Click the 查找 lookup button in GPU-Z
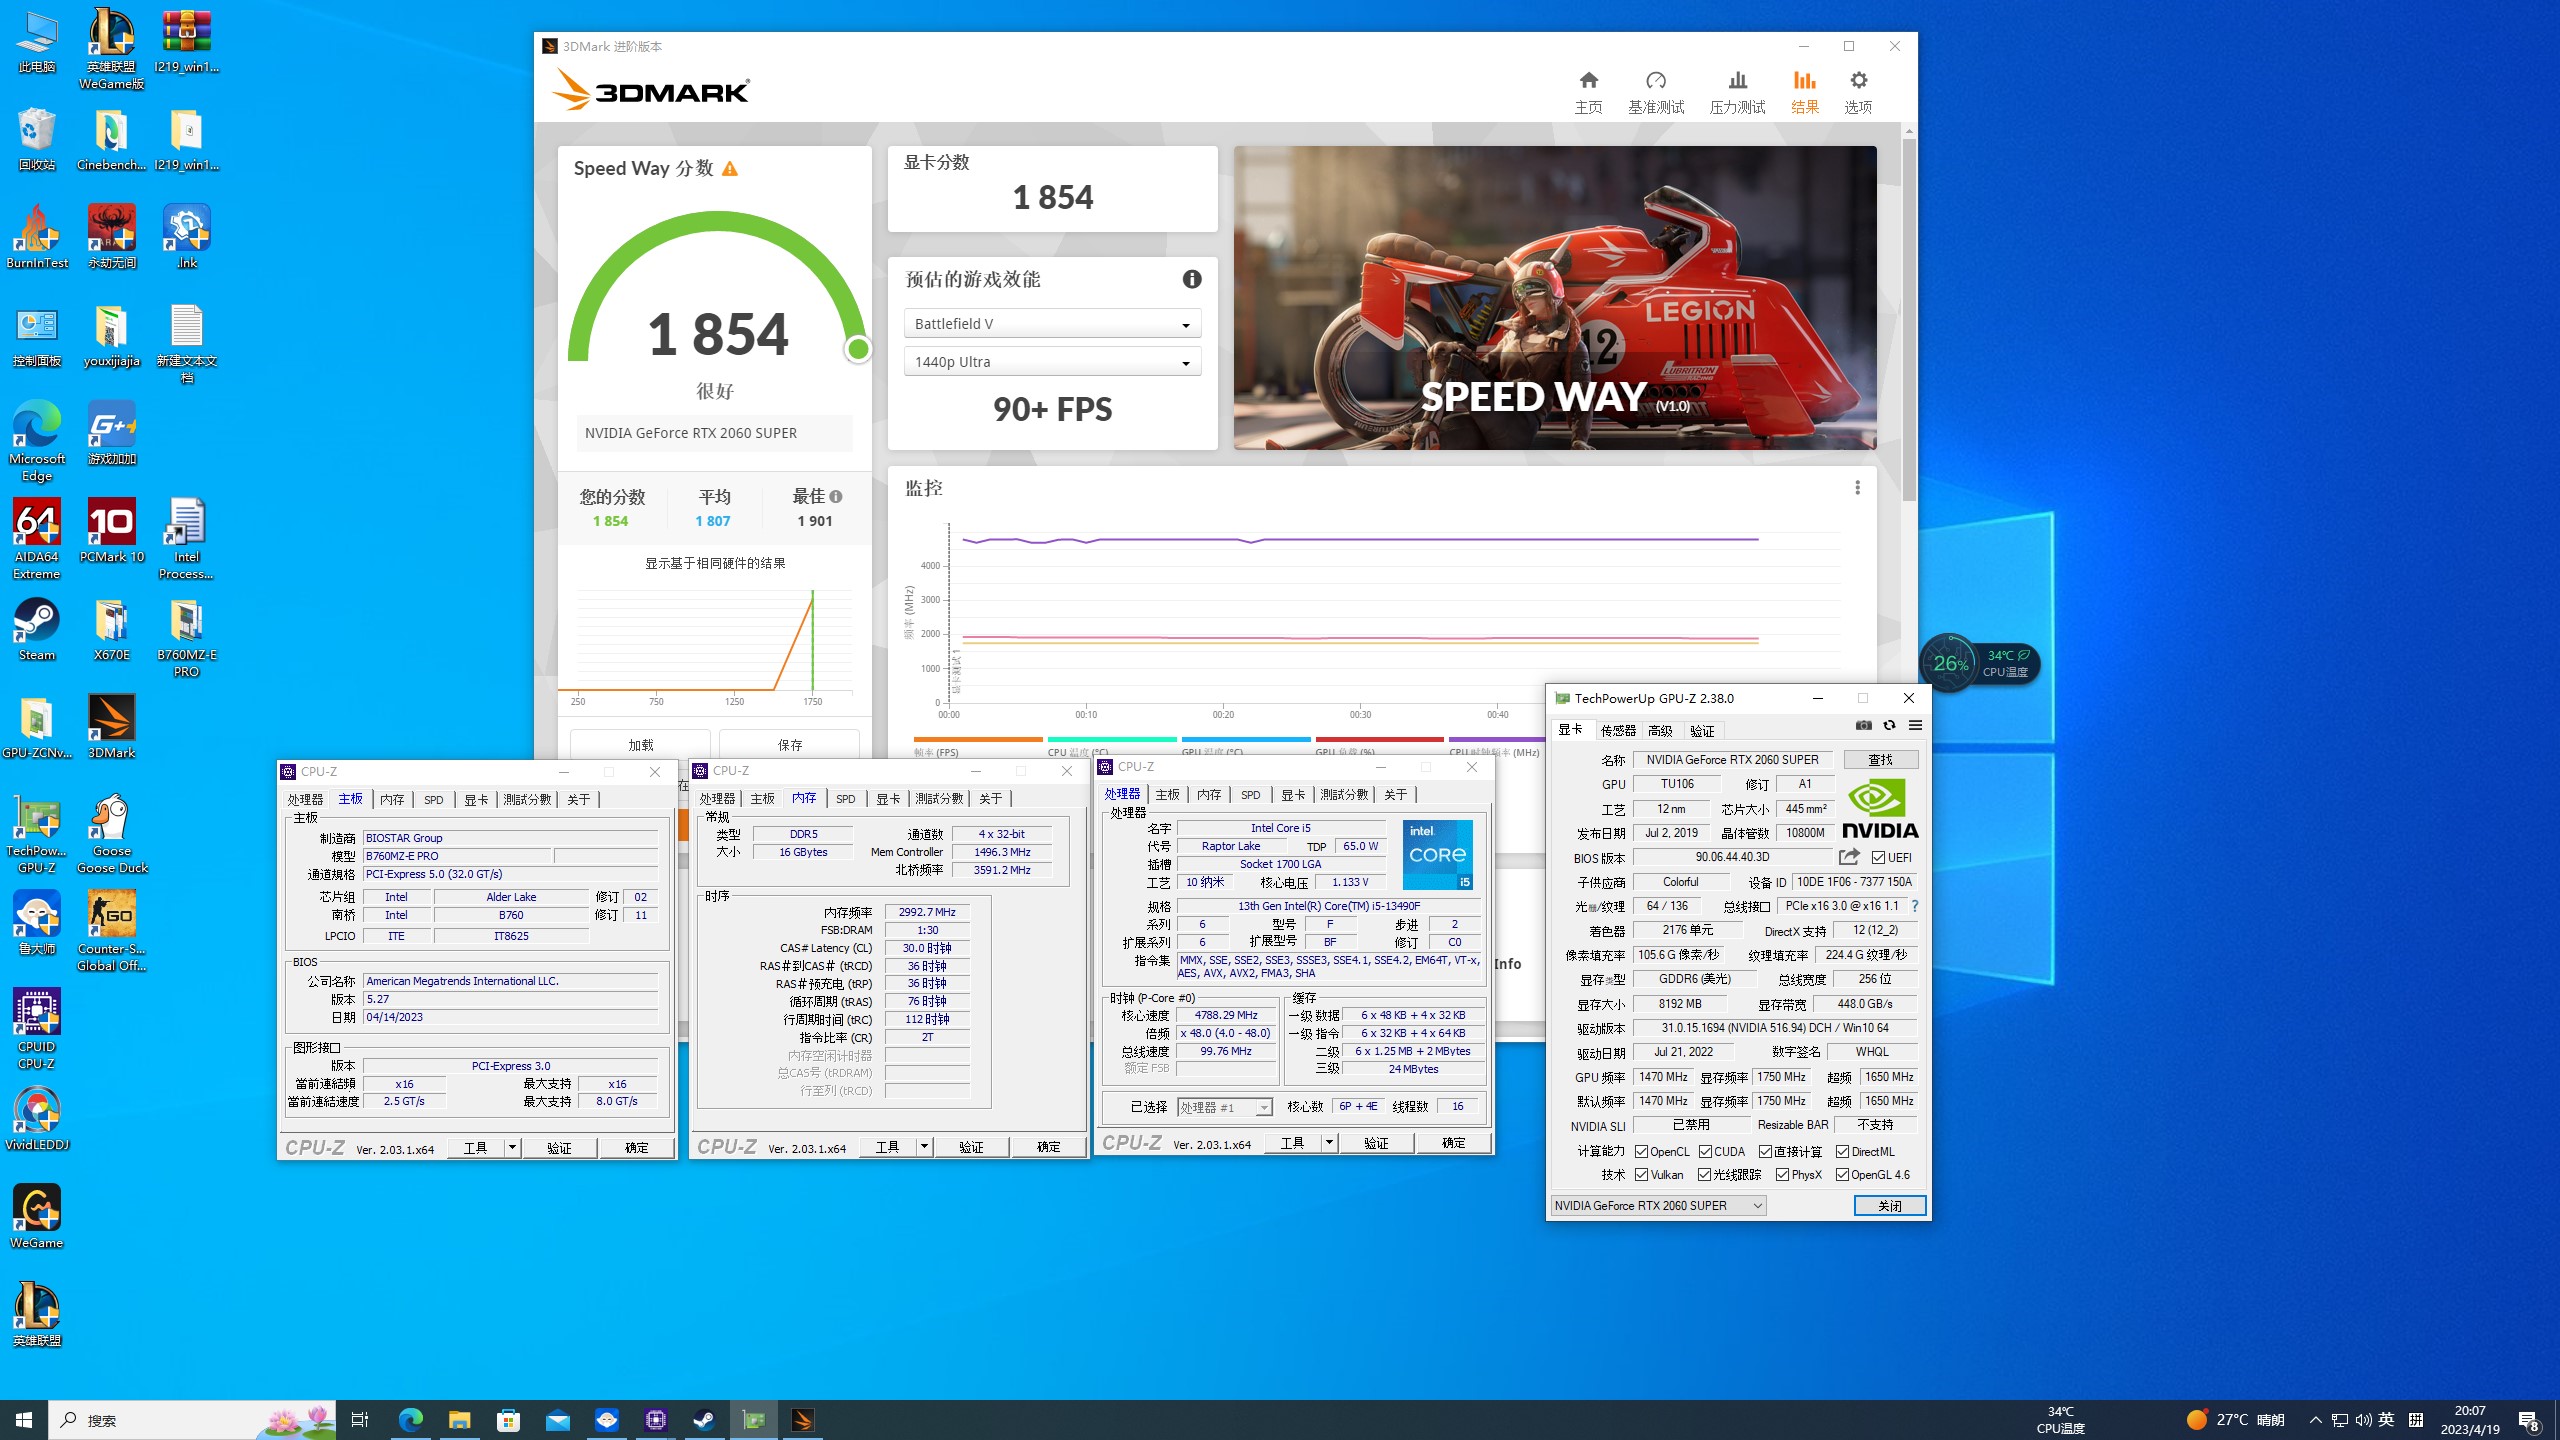The image size is (2560, 1440). click(x=1880, y=760)
